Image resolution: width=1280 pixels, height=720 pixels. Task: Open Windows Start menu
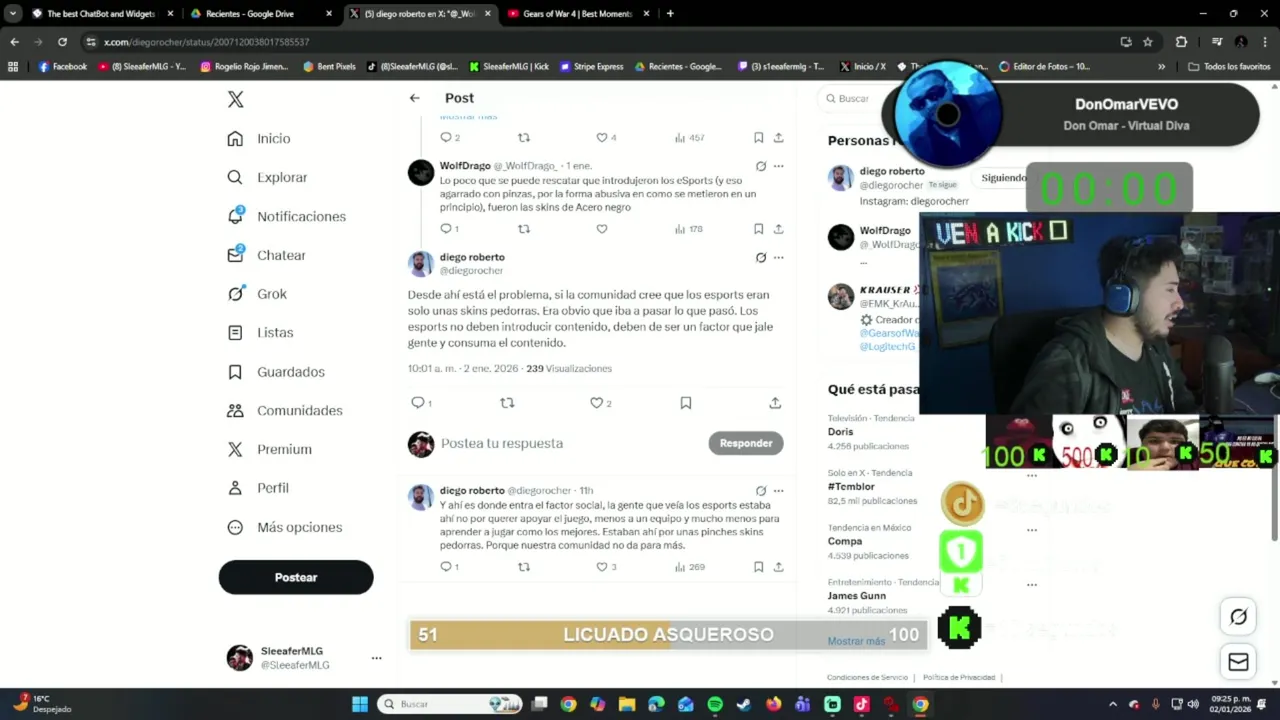[360, 704]
